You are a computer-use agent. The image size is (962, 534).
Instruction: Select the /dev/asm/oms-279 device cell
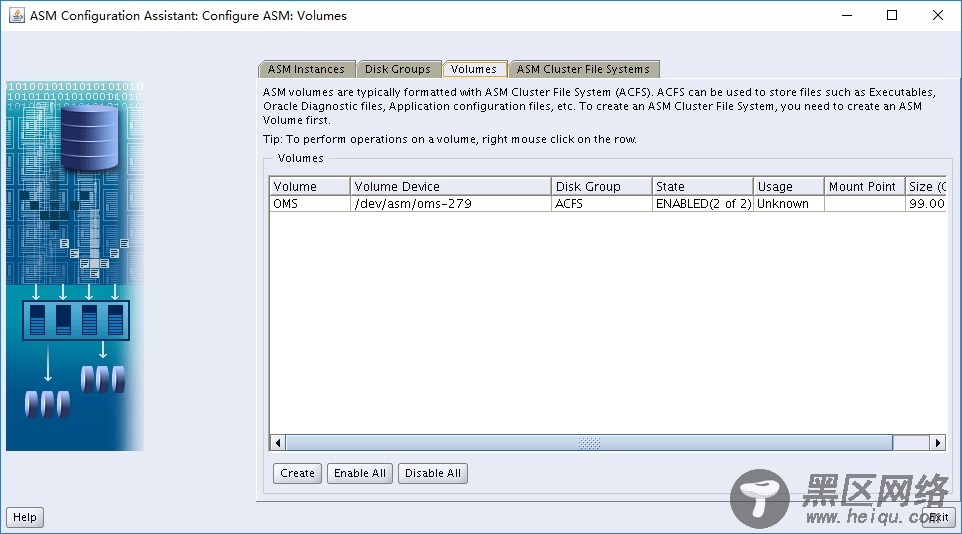pyautogui.click(x=451, y=204)
